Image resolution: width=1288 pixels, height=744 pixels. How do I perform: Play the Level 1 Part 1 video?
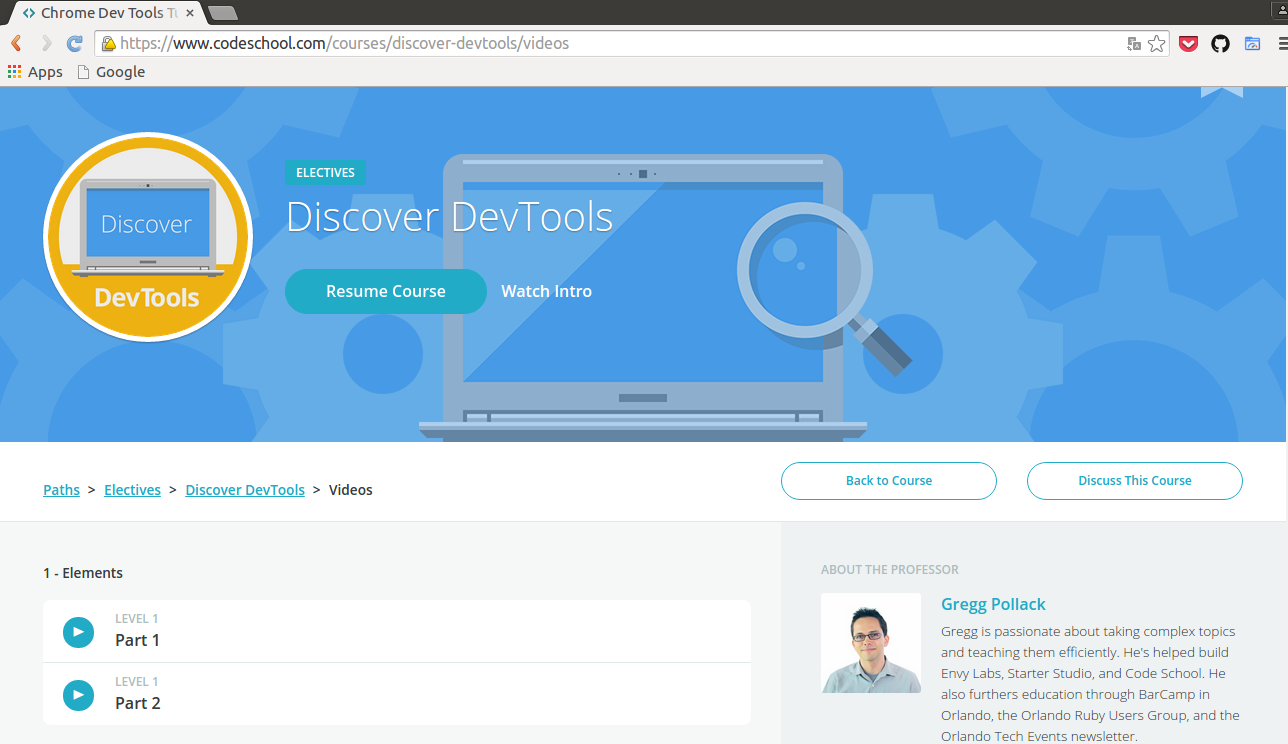pyautogui.click(x=78, y=632)
